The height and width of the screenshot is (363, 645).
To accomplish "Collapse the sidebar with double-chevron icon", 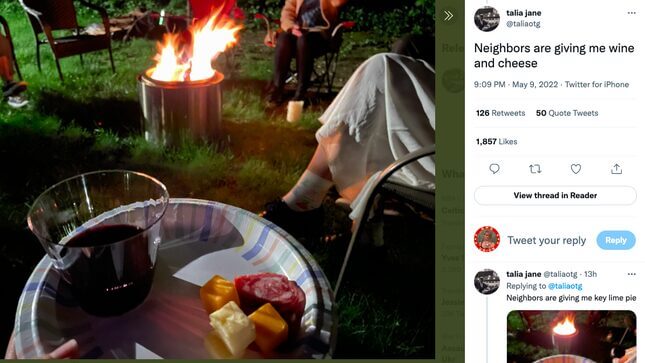I will (x=448, y=16).
